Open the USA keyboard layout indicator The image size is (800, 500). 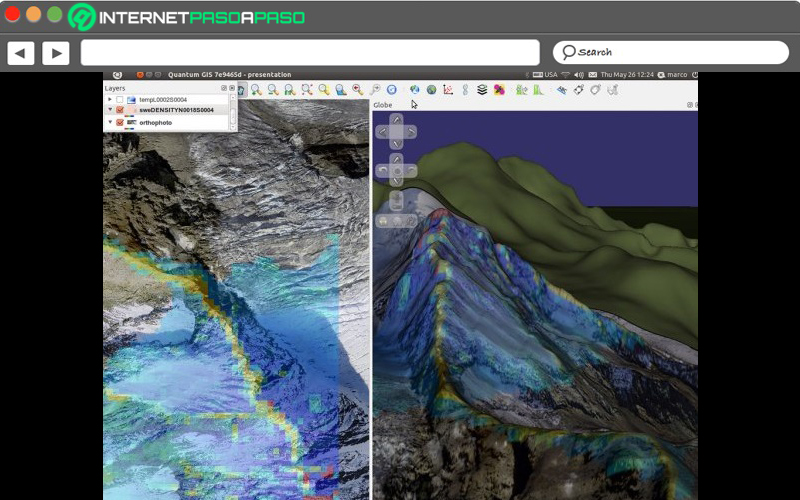[x=545, y=75]
